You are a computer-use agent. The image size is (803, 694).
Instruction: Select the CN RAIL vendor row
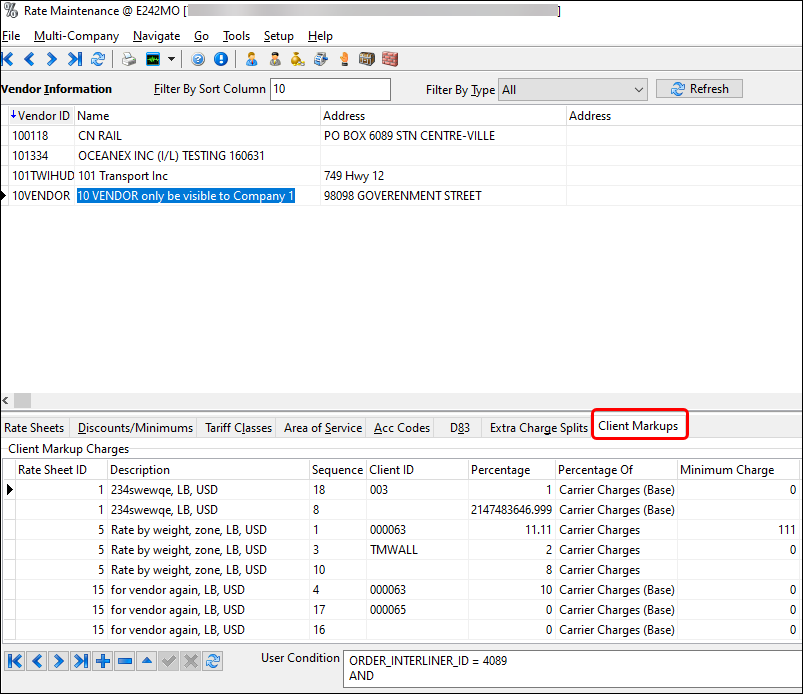(99, 135)
